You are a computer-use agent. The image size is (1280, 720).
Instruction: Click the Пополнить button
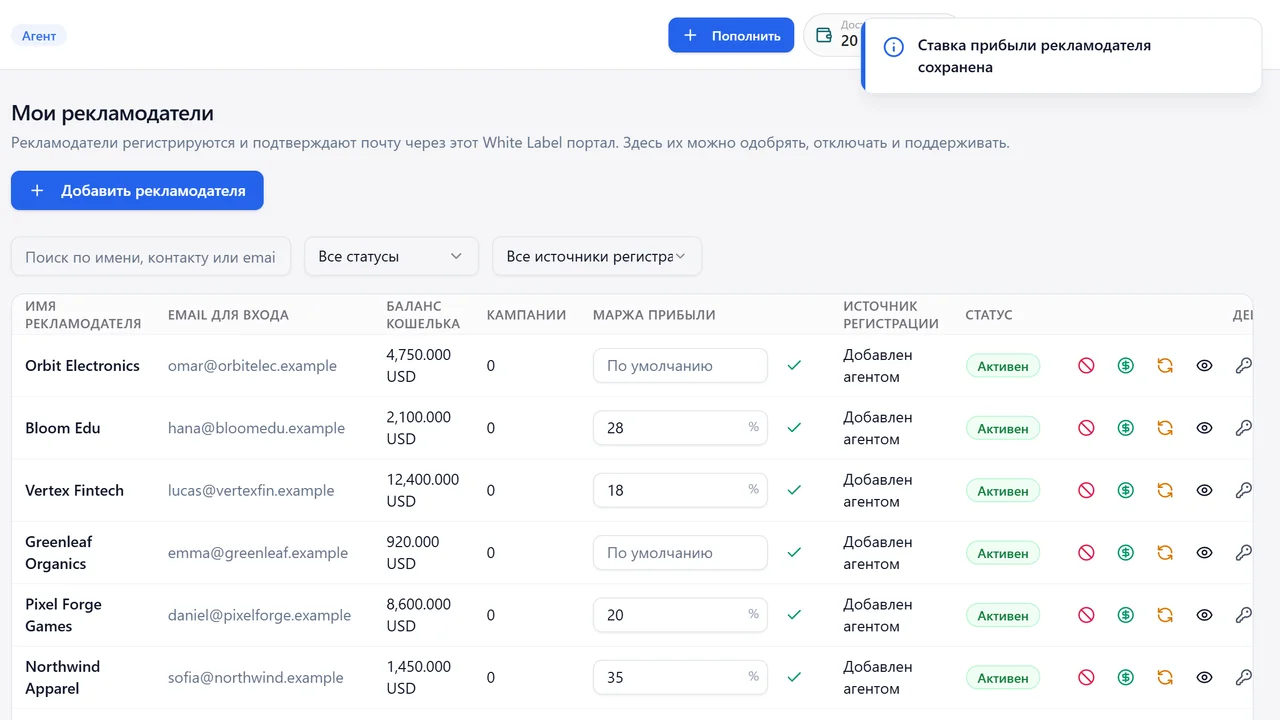(x=731, y=35)
